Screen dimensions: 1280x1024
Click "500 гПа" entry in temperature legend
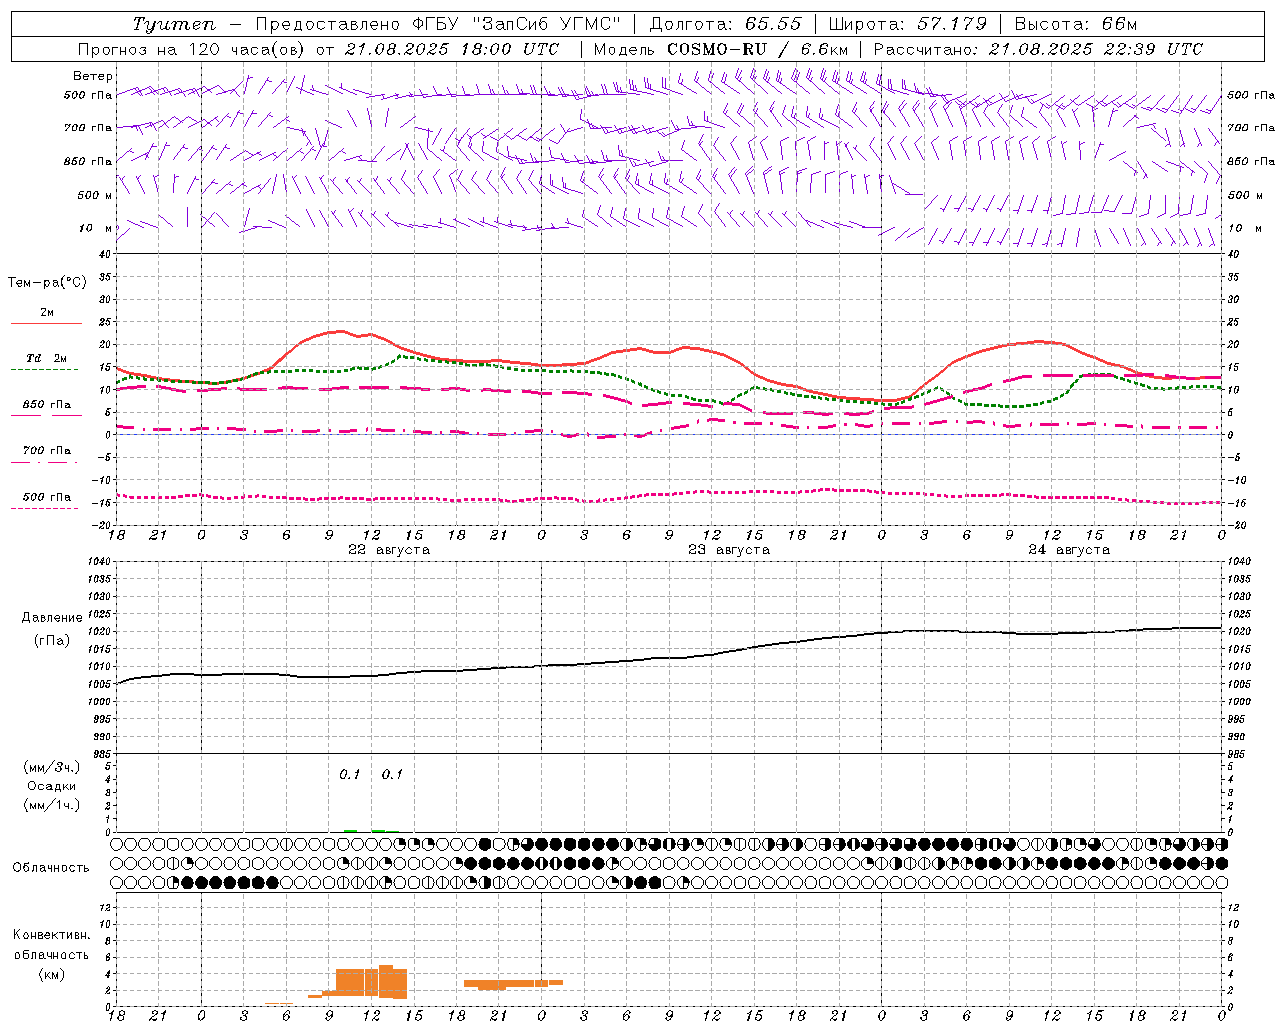coord(46,497)
